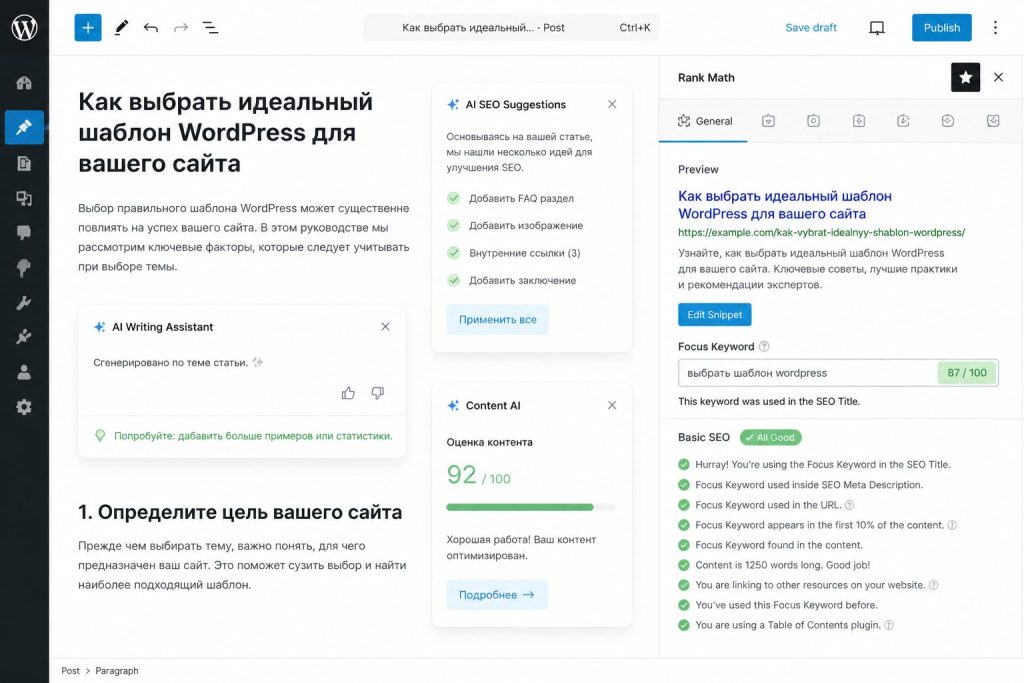The image size is (1024, 683).
Task: Redo the reverted change
Action: (181, 27)
